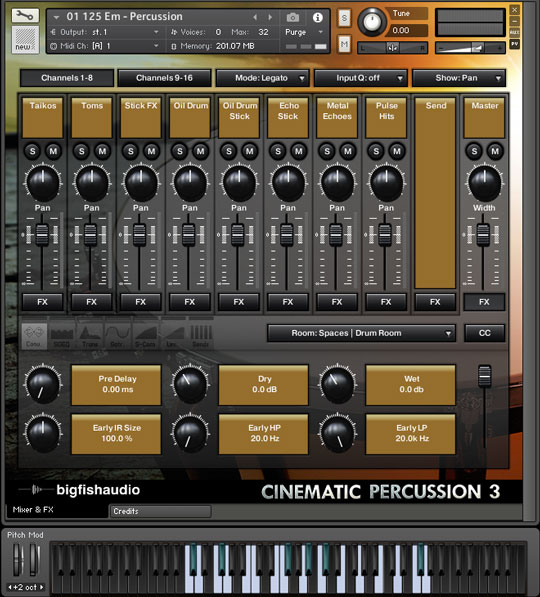The image size is (540, 597).
Task: Click the header volume slider
Action: coord(470,48)
